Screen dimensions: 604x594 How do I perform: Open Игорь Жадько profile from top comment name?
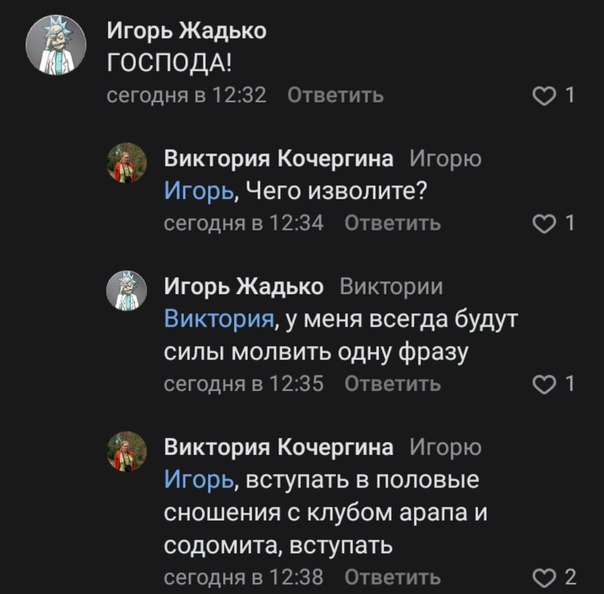click(187, 31)
